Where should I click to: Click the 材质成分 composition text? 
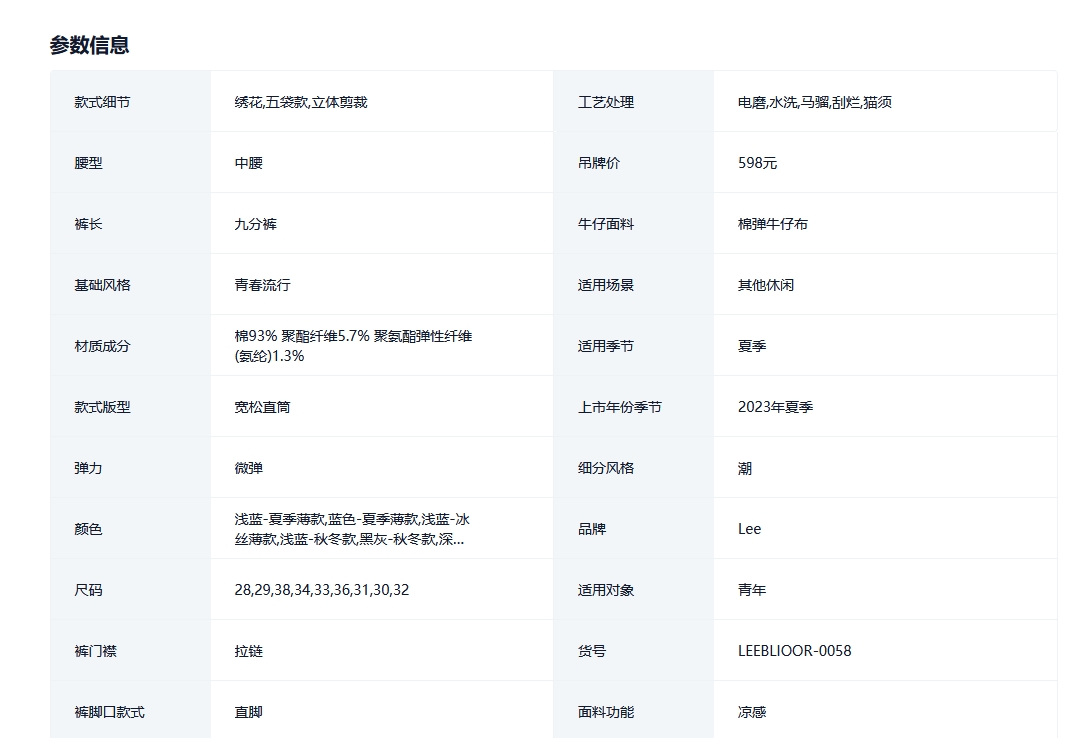click(x=352, y=346)
